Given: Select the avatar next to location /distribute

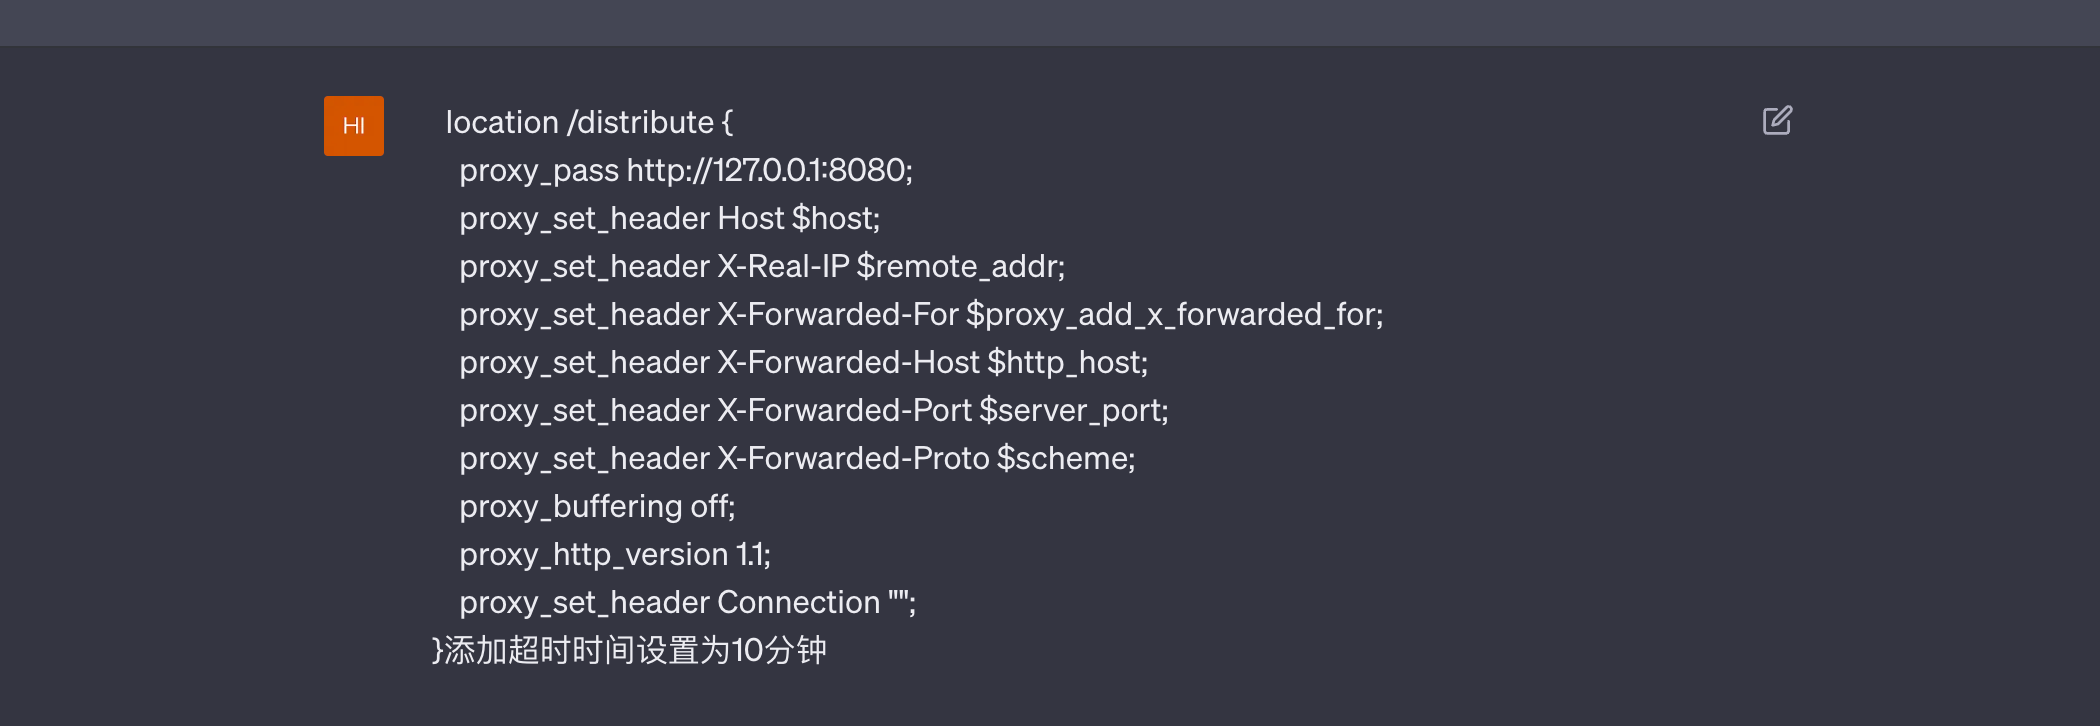Looking at the screenshot, I should click(x=353, y=127).
